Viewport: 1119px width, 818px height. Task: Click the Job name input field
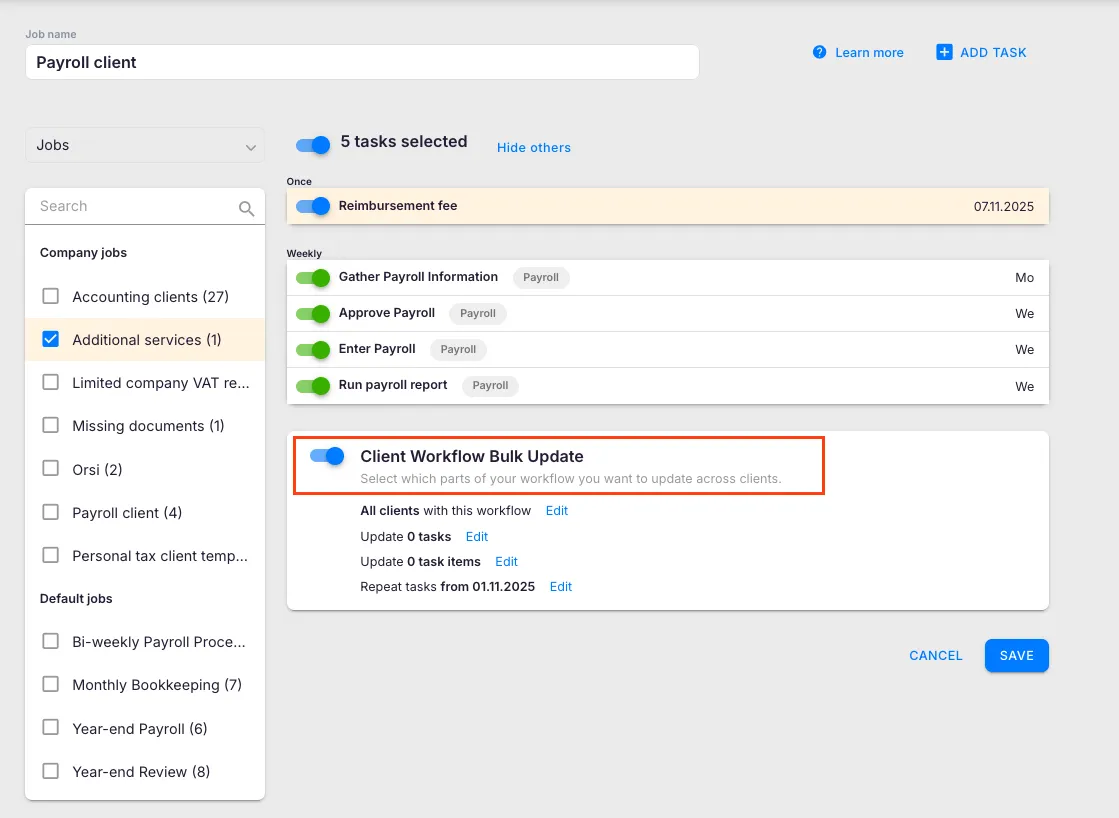click(x=362, y=62)
